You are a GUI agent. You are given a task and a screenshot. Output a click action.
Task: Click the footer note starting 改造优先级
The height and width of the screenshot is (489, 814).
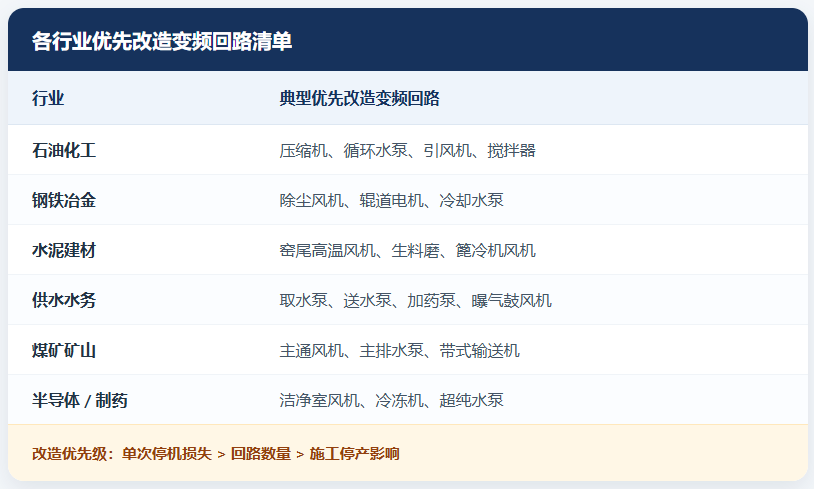(x=215, y=454)
